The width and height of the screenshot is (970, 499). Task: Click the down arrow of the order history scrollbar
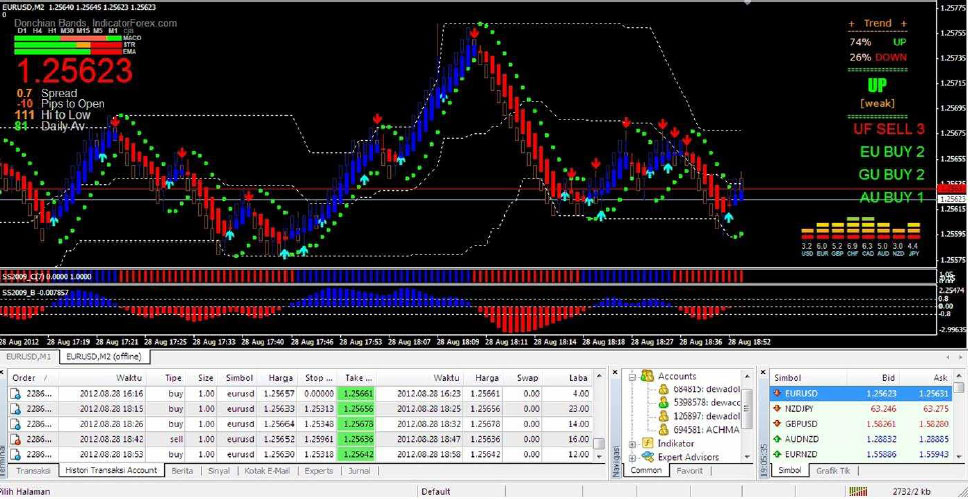point(598,456)
